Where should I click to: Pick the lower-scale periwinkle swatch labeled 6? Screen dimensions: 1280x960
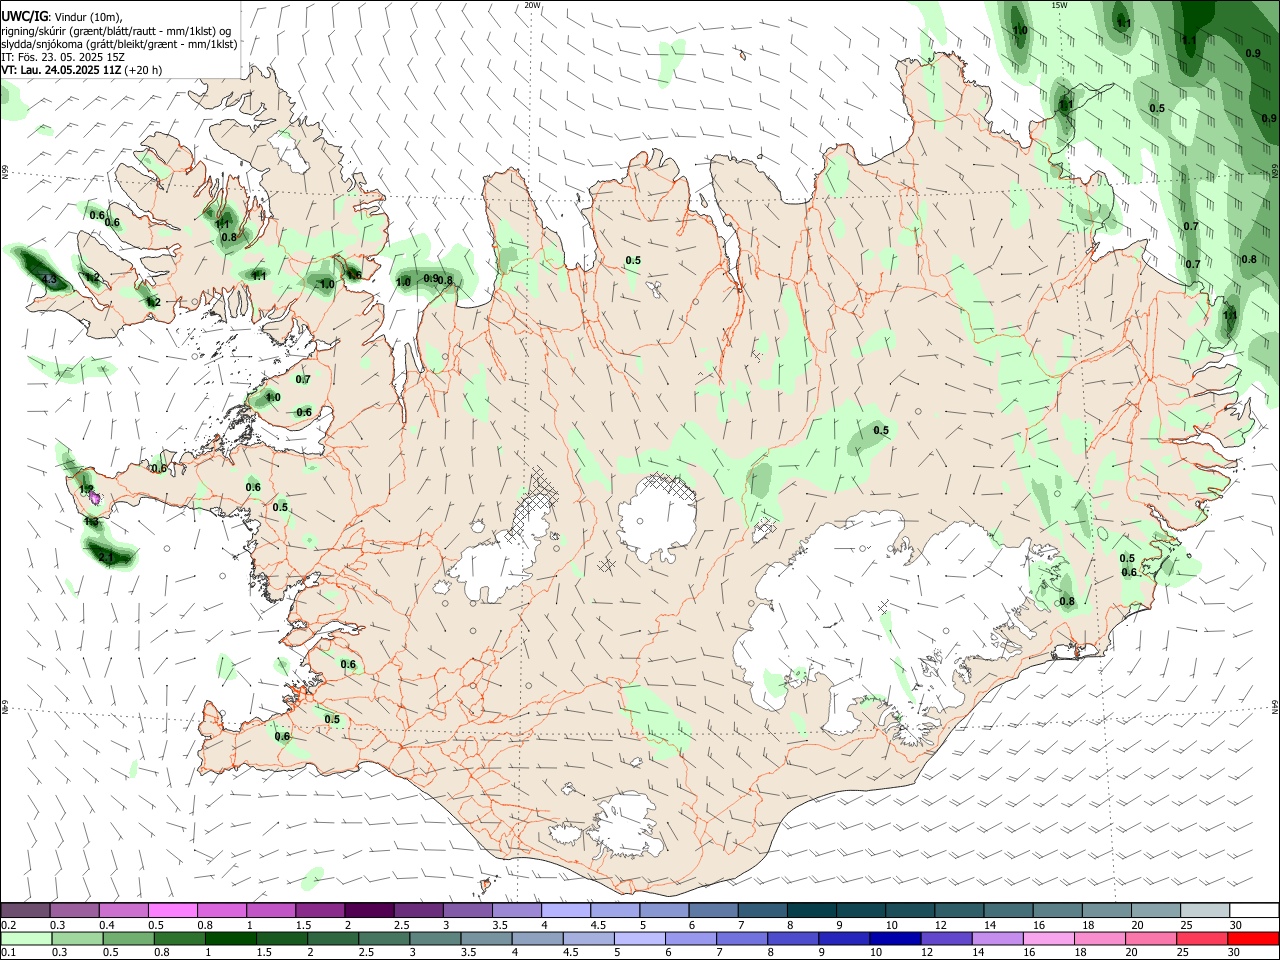(691, 938)
